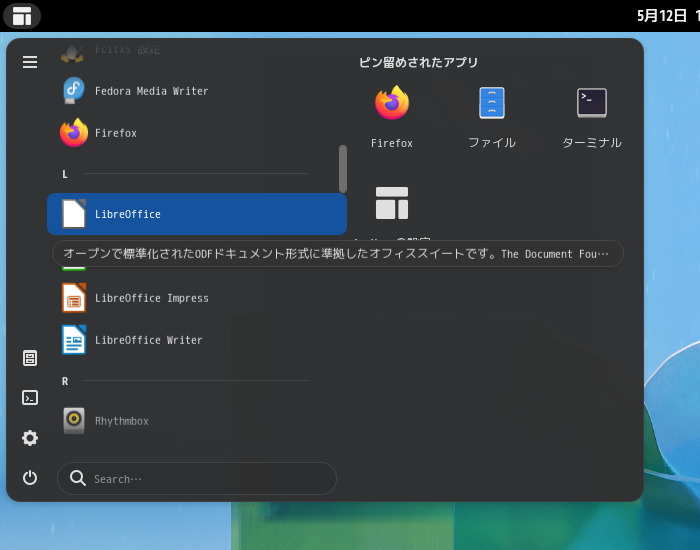700x550 pixels.
Task: Open pinned ファイル file manager
Action: click(492, 117)
